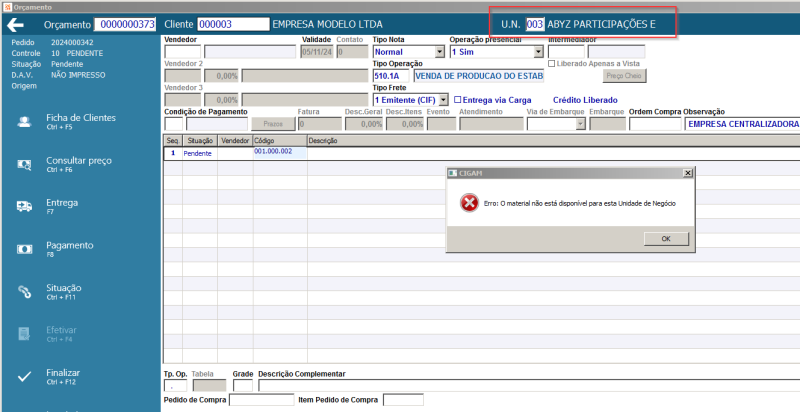Click the Entrega truck icon

coord(24,207)
